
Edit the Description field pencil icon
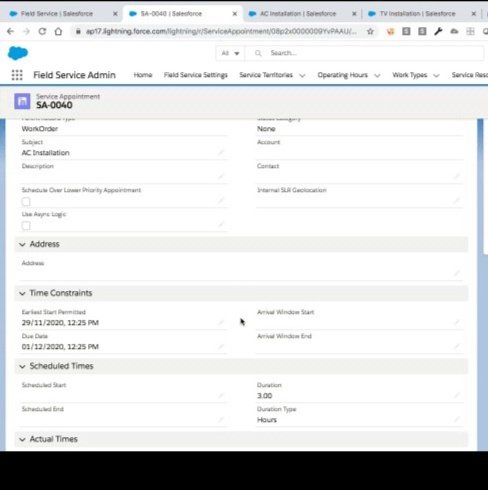click(221, 176)
